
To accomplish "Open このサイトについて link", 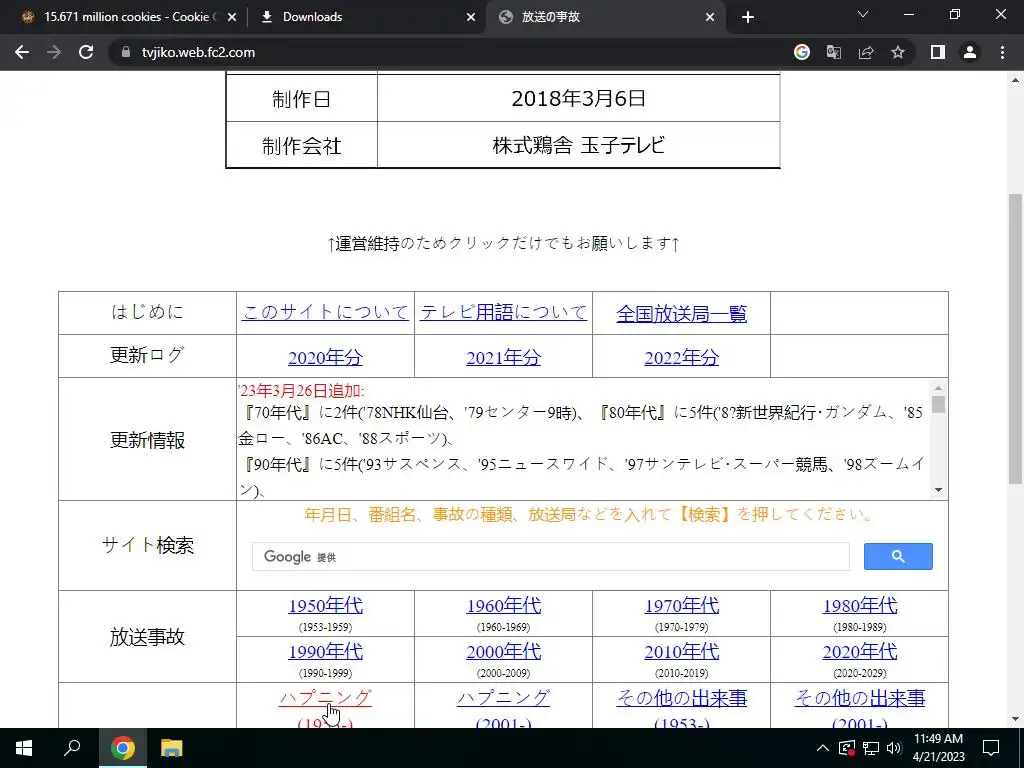I will [325, 312].
